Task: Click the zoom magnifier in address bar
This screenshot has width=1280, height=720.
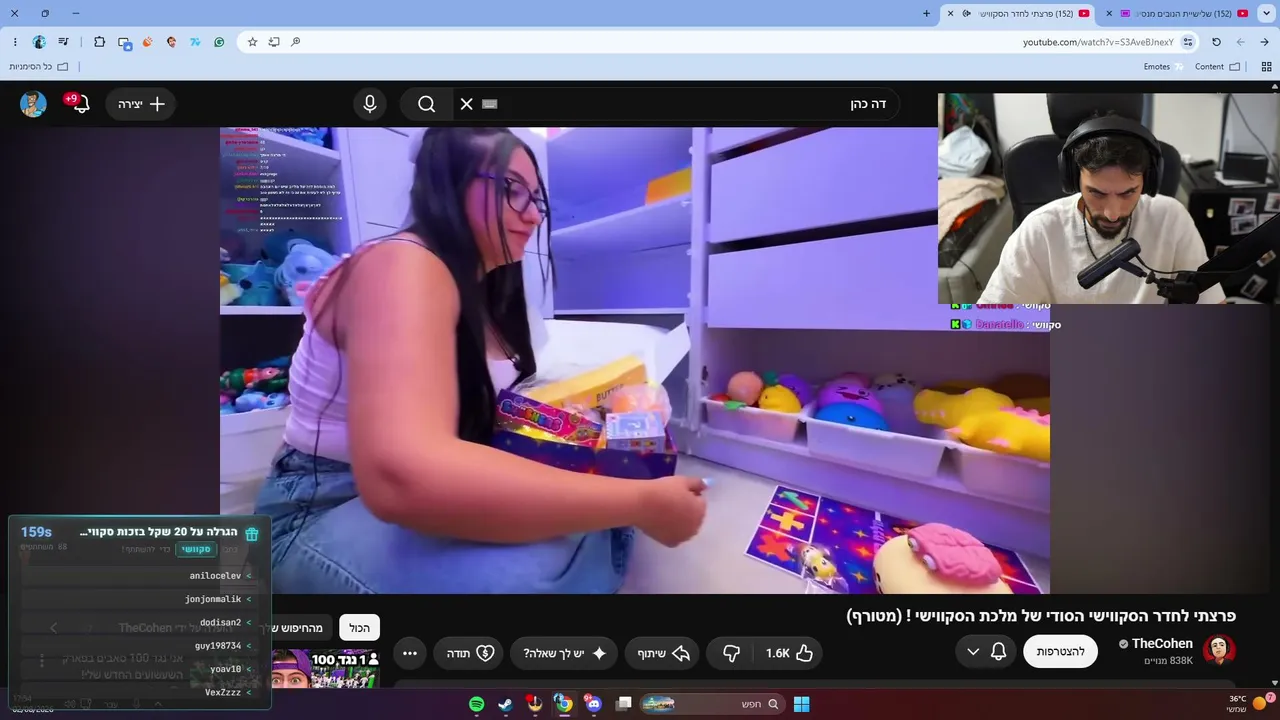Action: (296, 42)
